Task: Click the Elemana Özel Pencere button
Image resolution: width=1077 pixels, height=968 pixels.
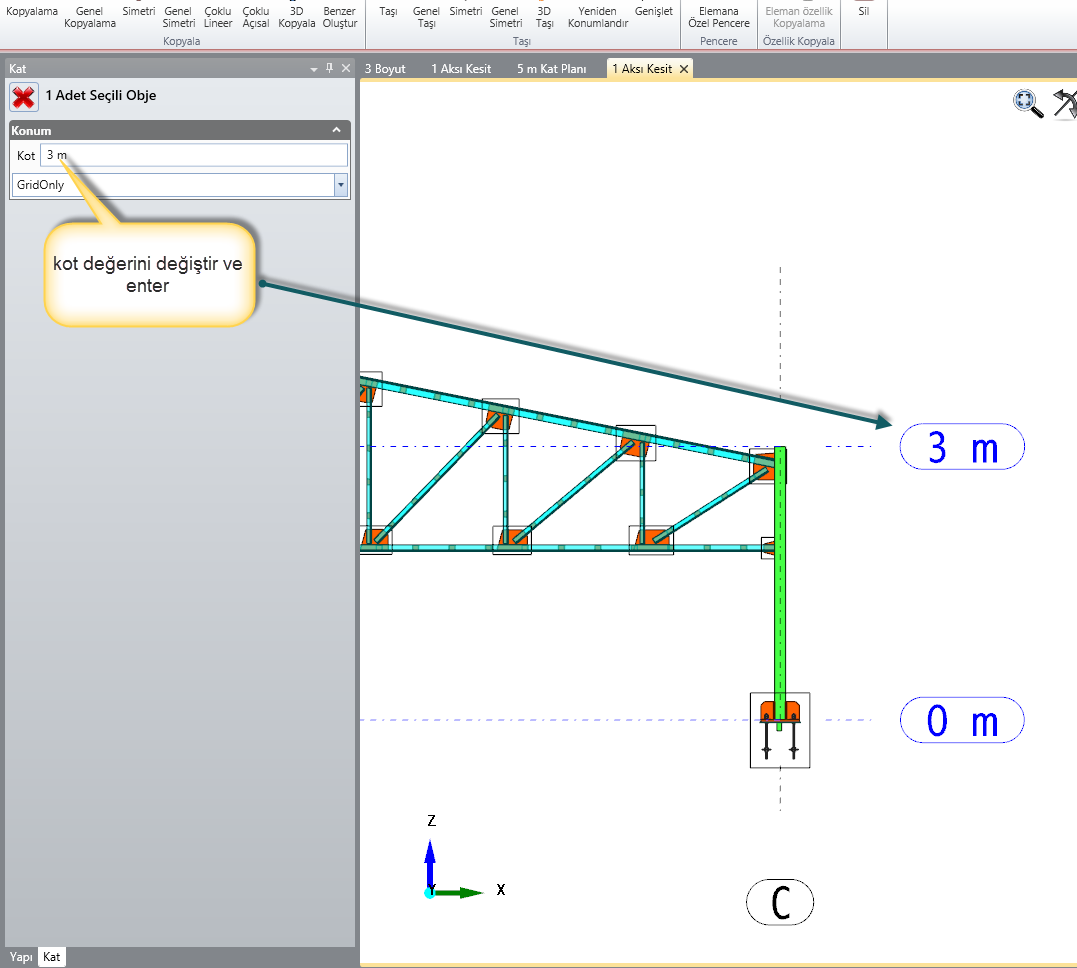Action: pos(719,17)
